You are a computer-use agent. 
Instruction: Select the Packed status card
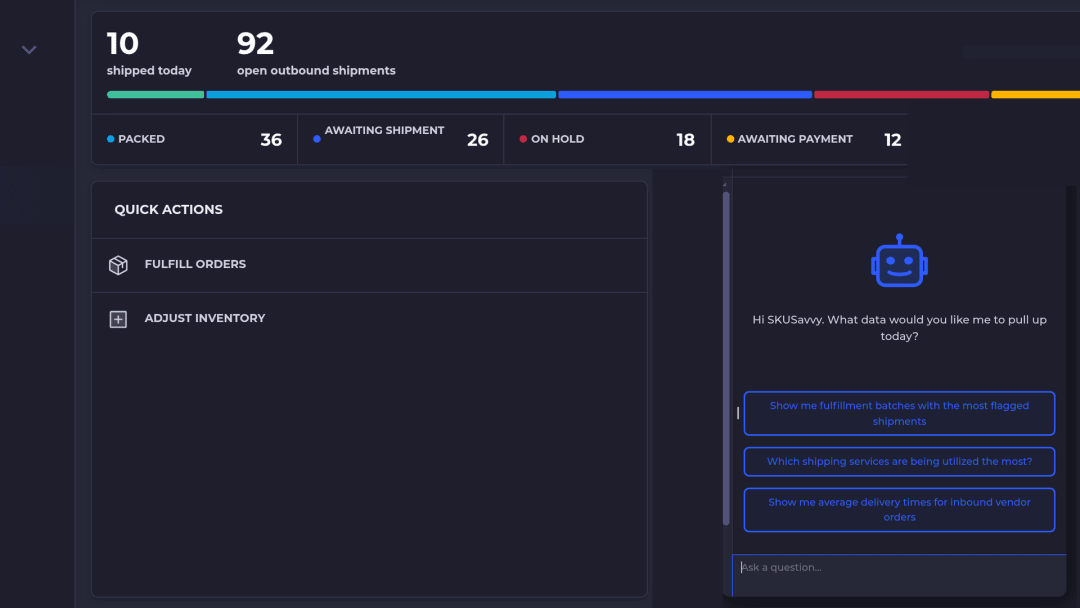point(195,139)
